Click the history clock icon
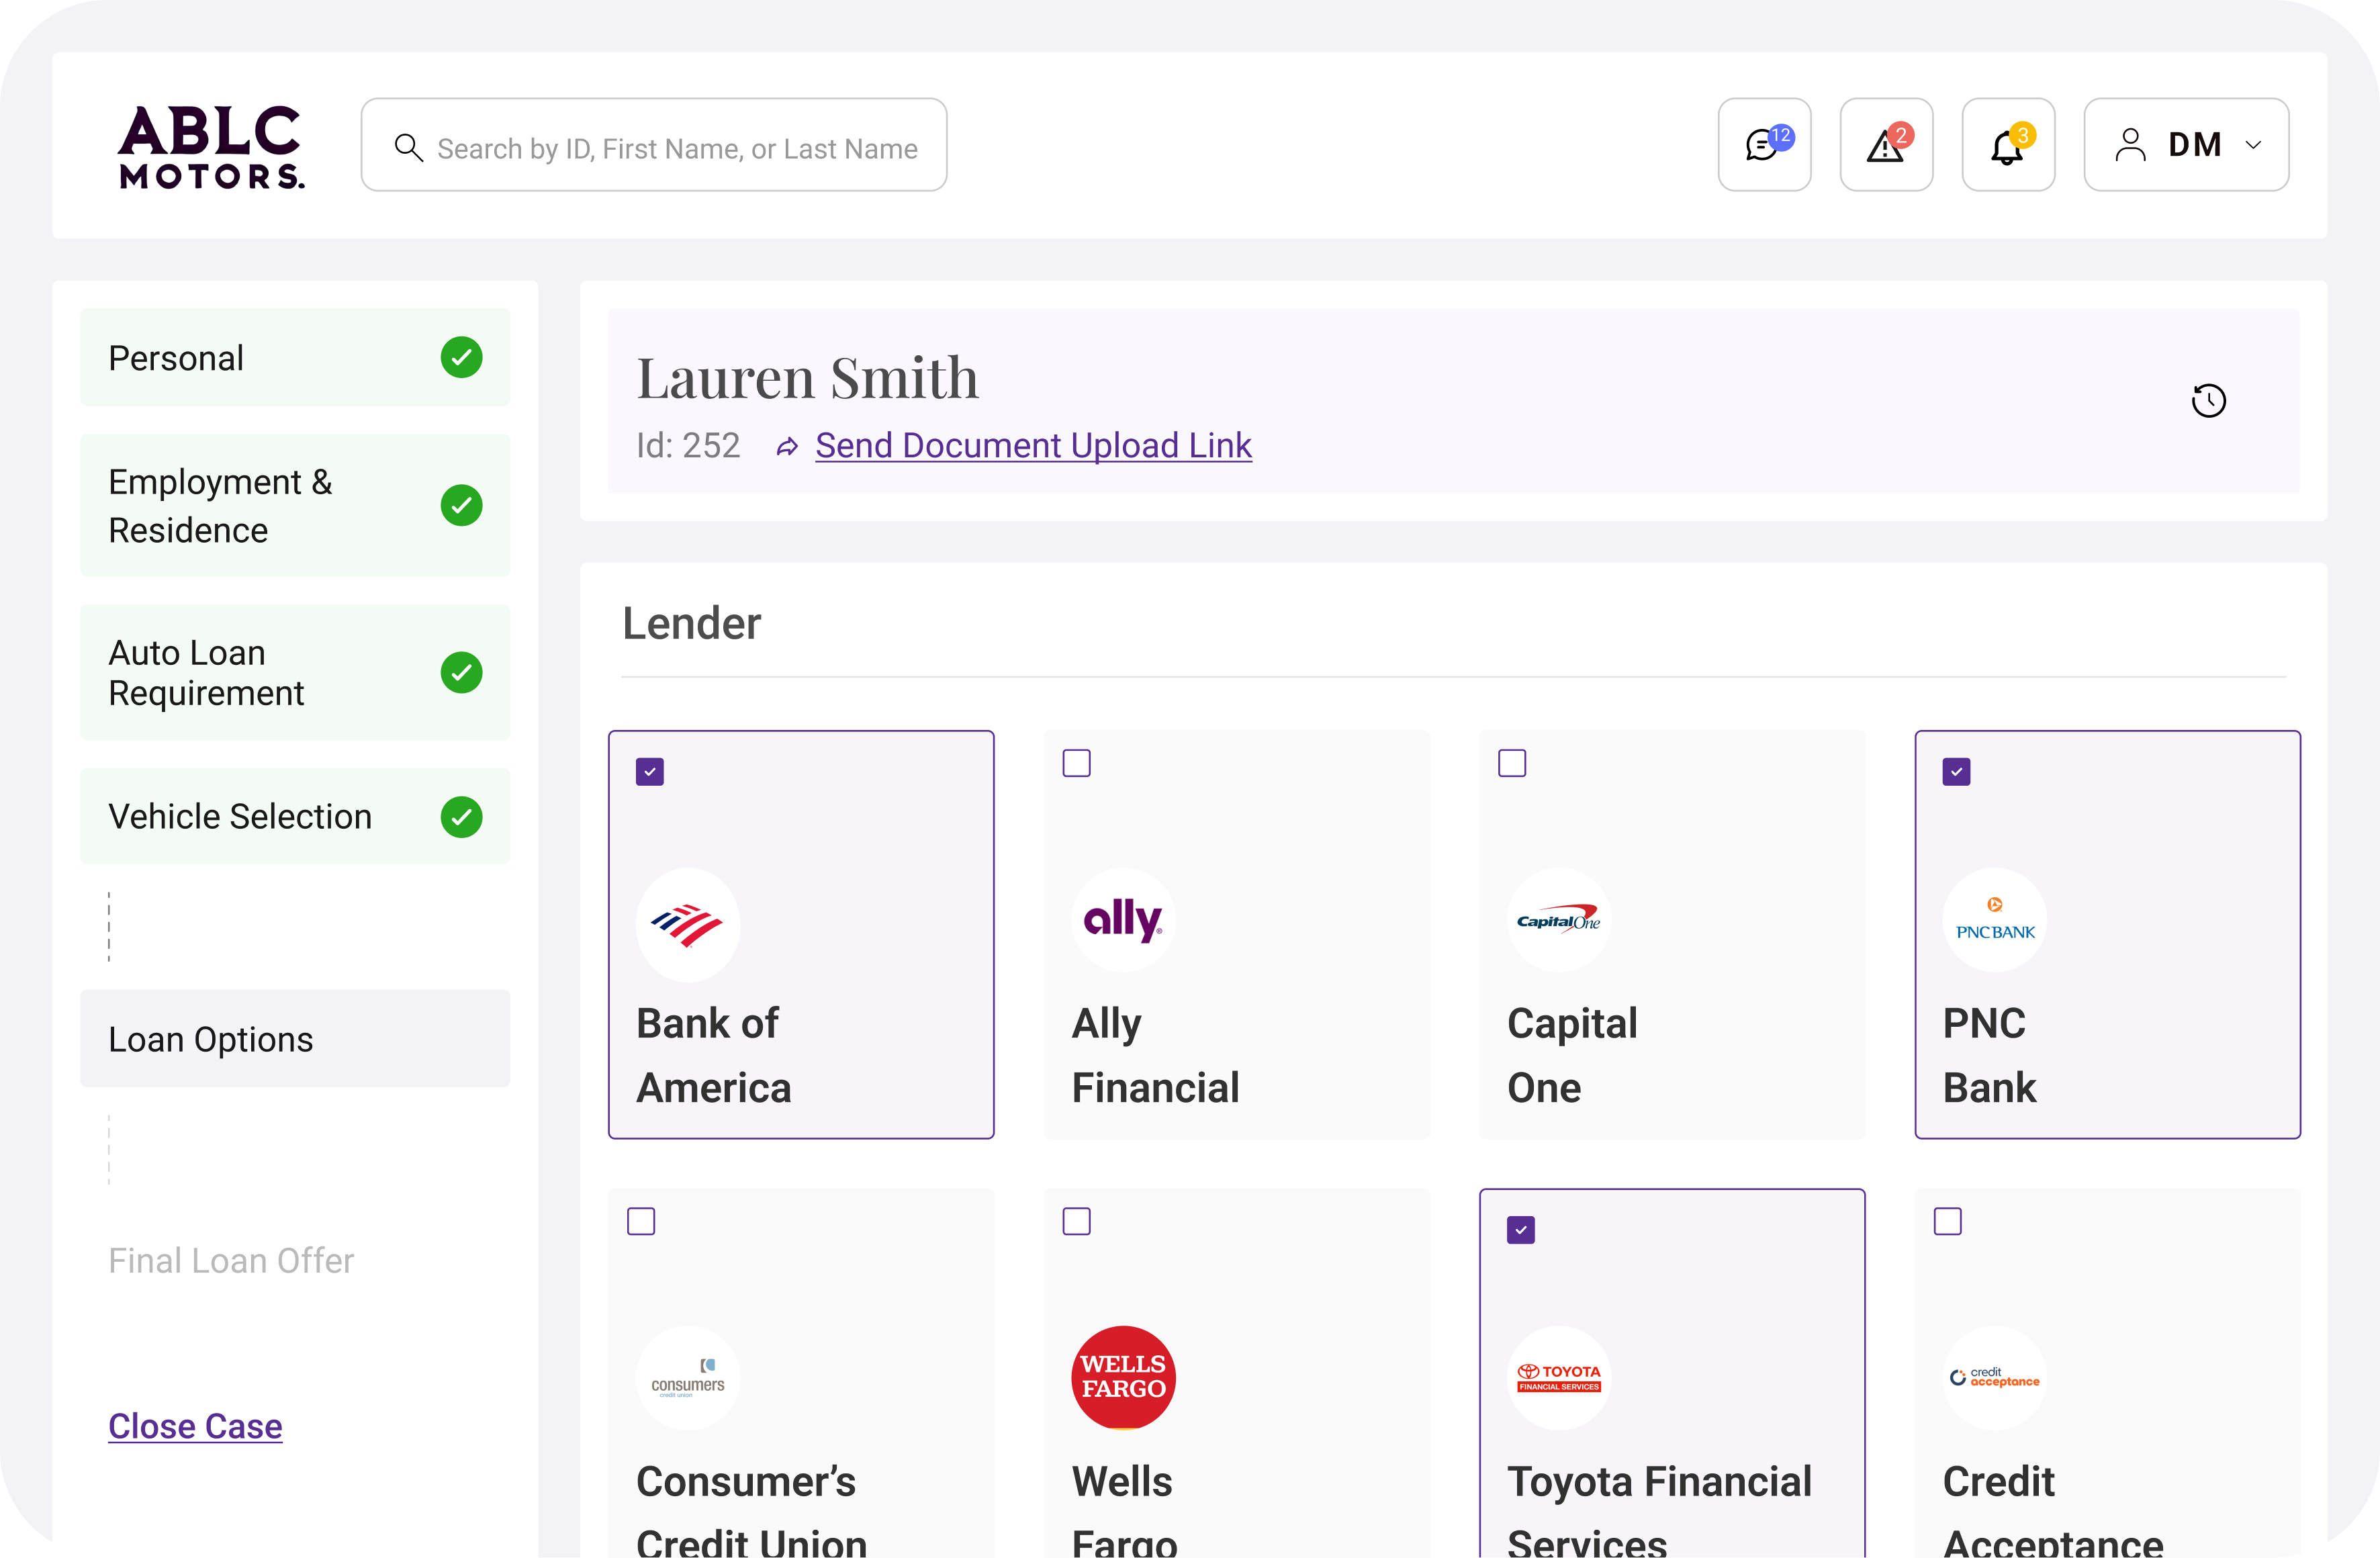 tap(2208, 401)
